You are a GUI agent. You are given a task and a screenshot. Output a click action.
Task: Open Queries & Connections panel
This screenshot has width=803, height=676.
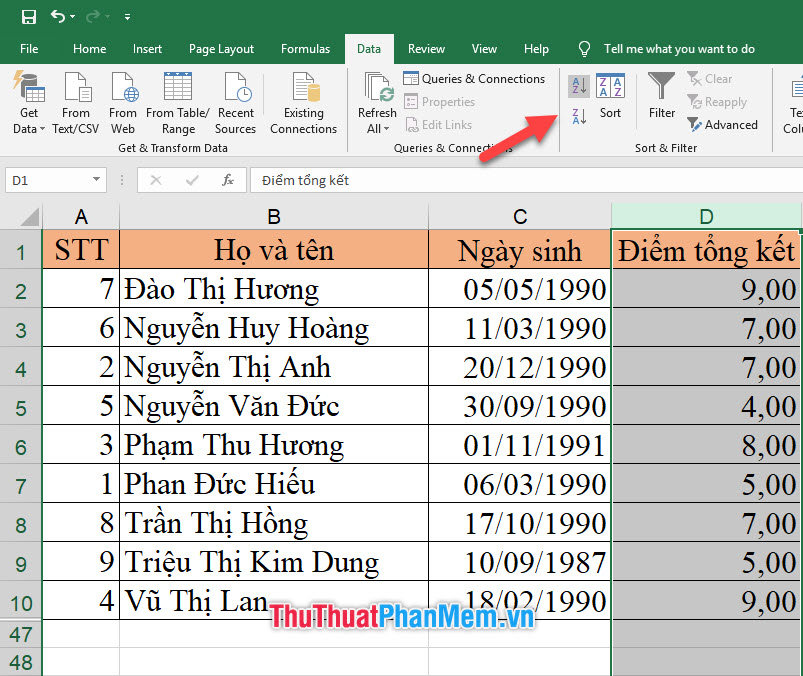pyautogui.click(x=475, y=78)
